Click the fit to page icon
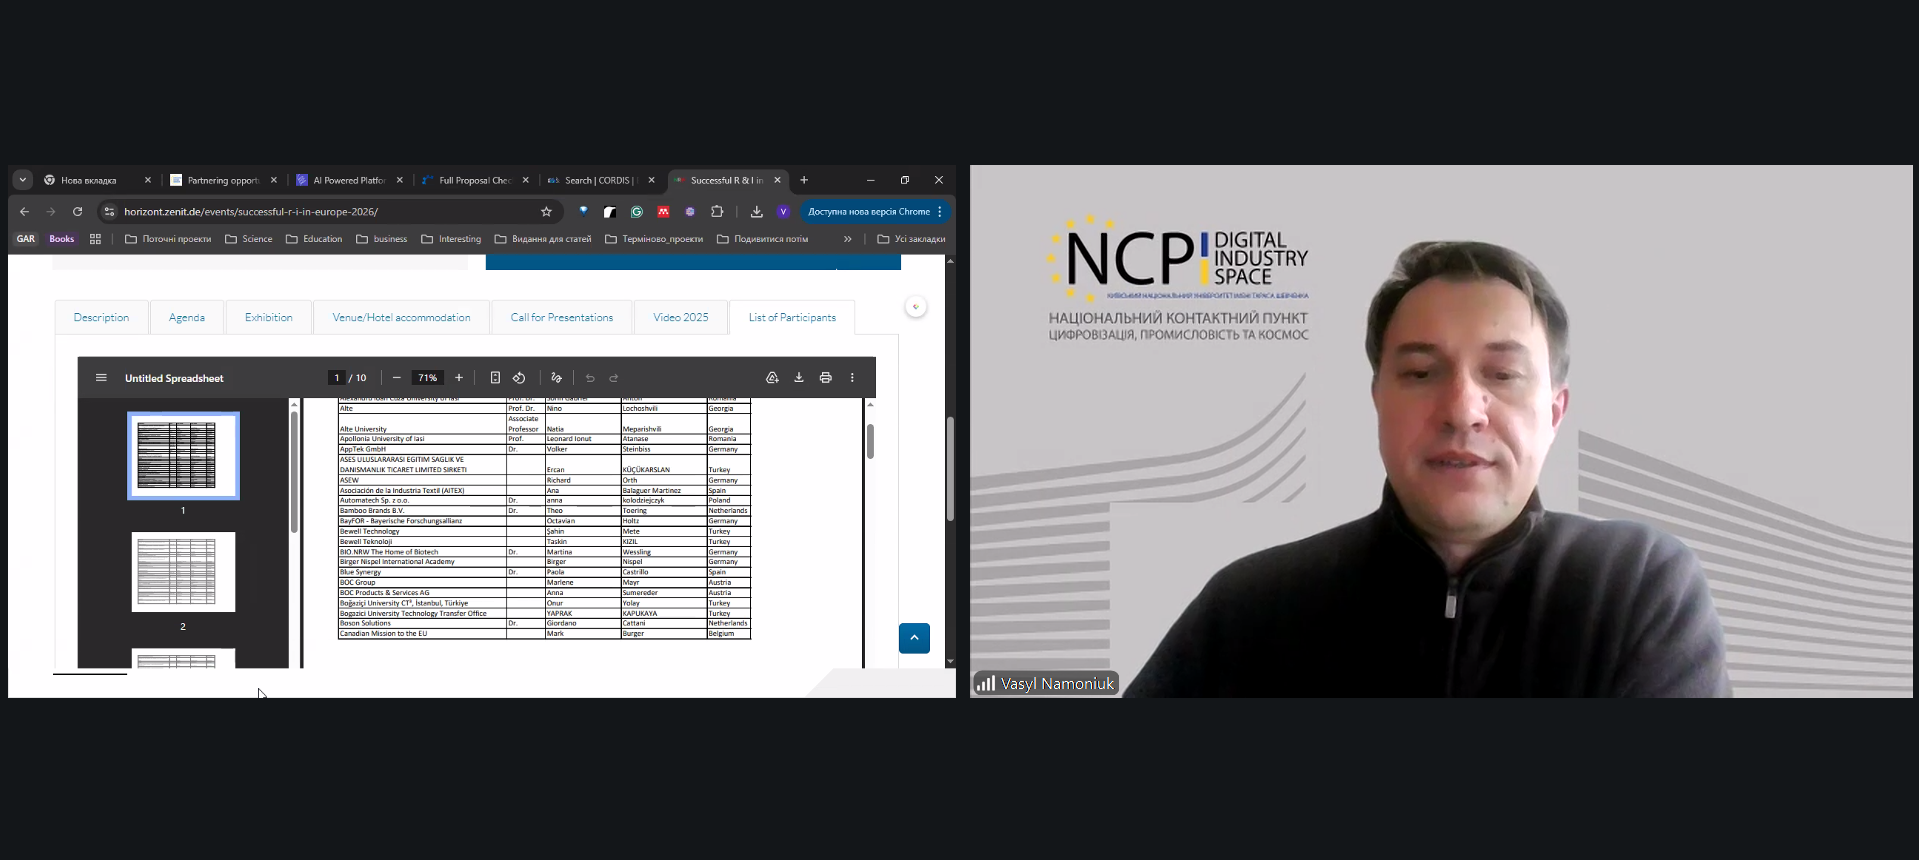1919x860 pixels. 495,378
